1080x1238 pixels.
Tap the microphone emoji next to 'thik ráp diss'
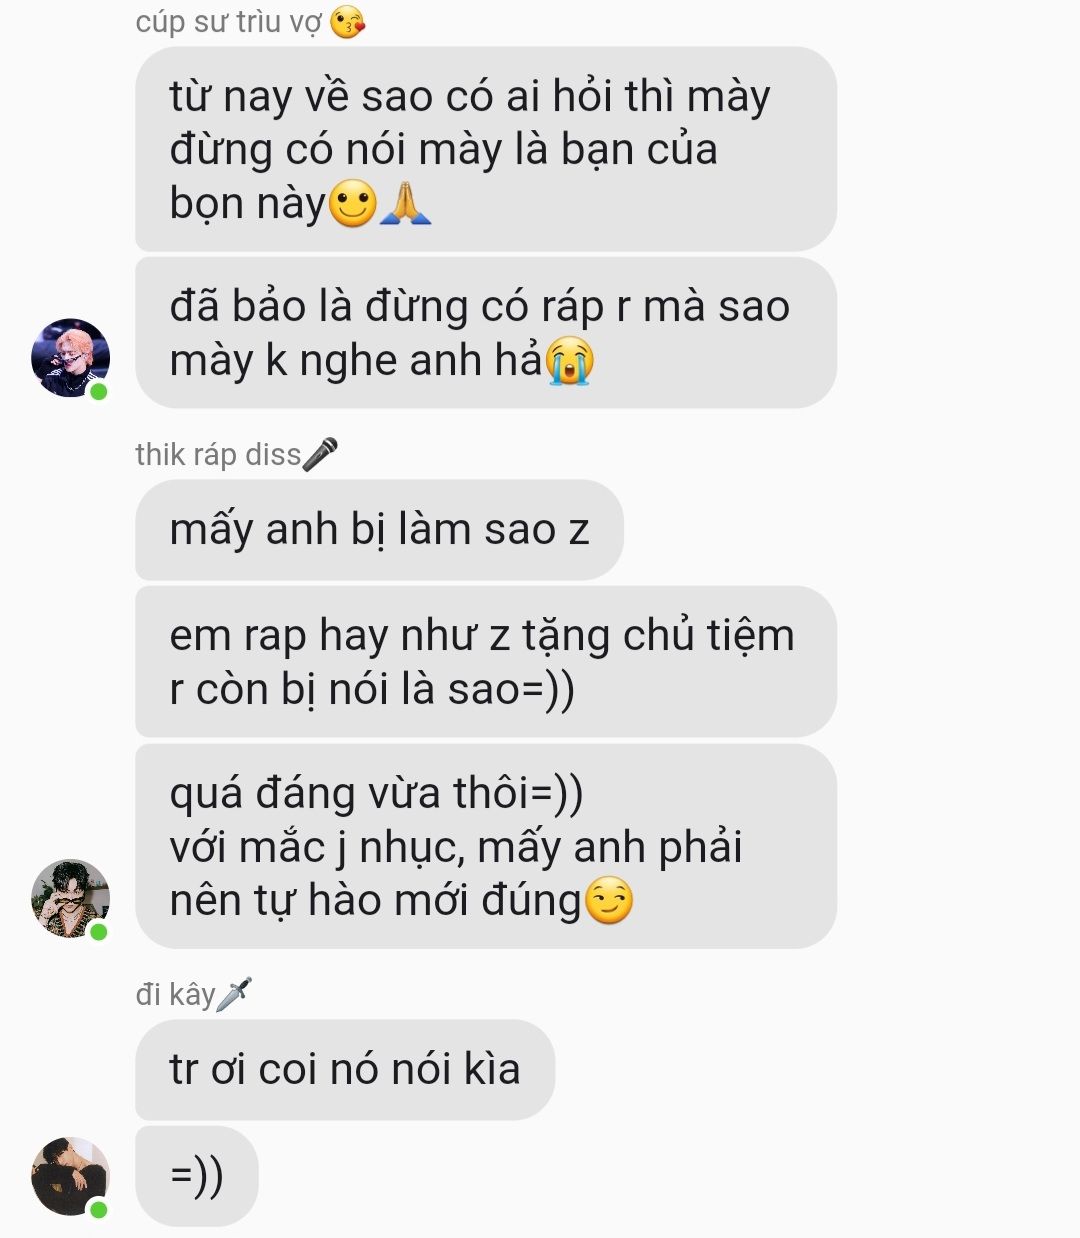click(x=321, y=454)
